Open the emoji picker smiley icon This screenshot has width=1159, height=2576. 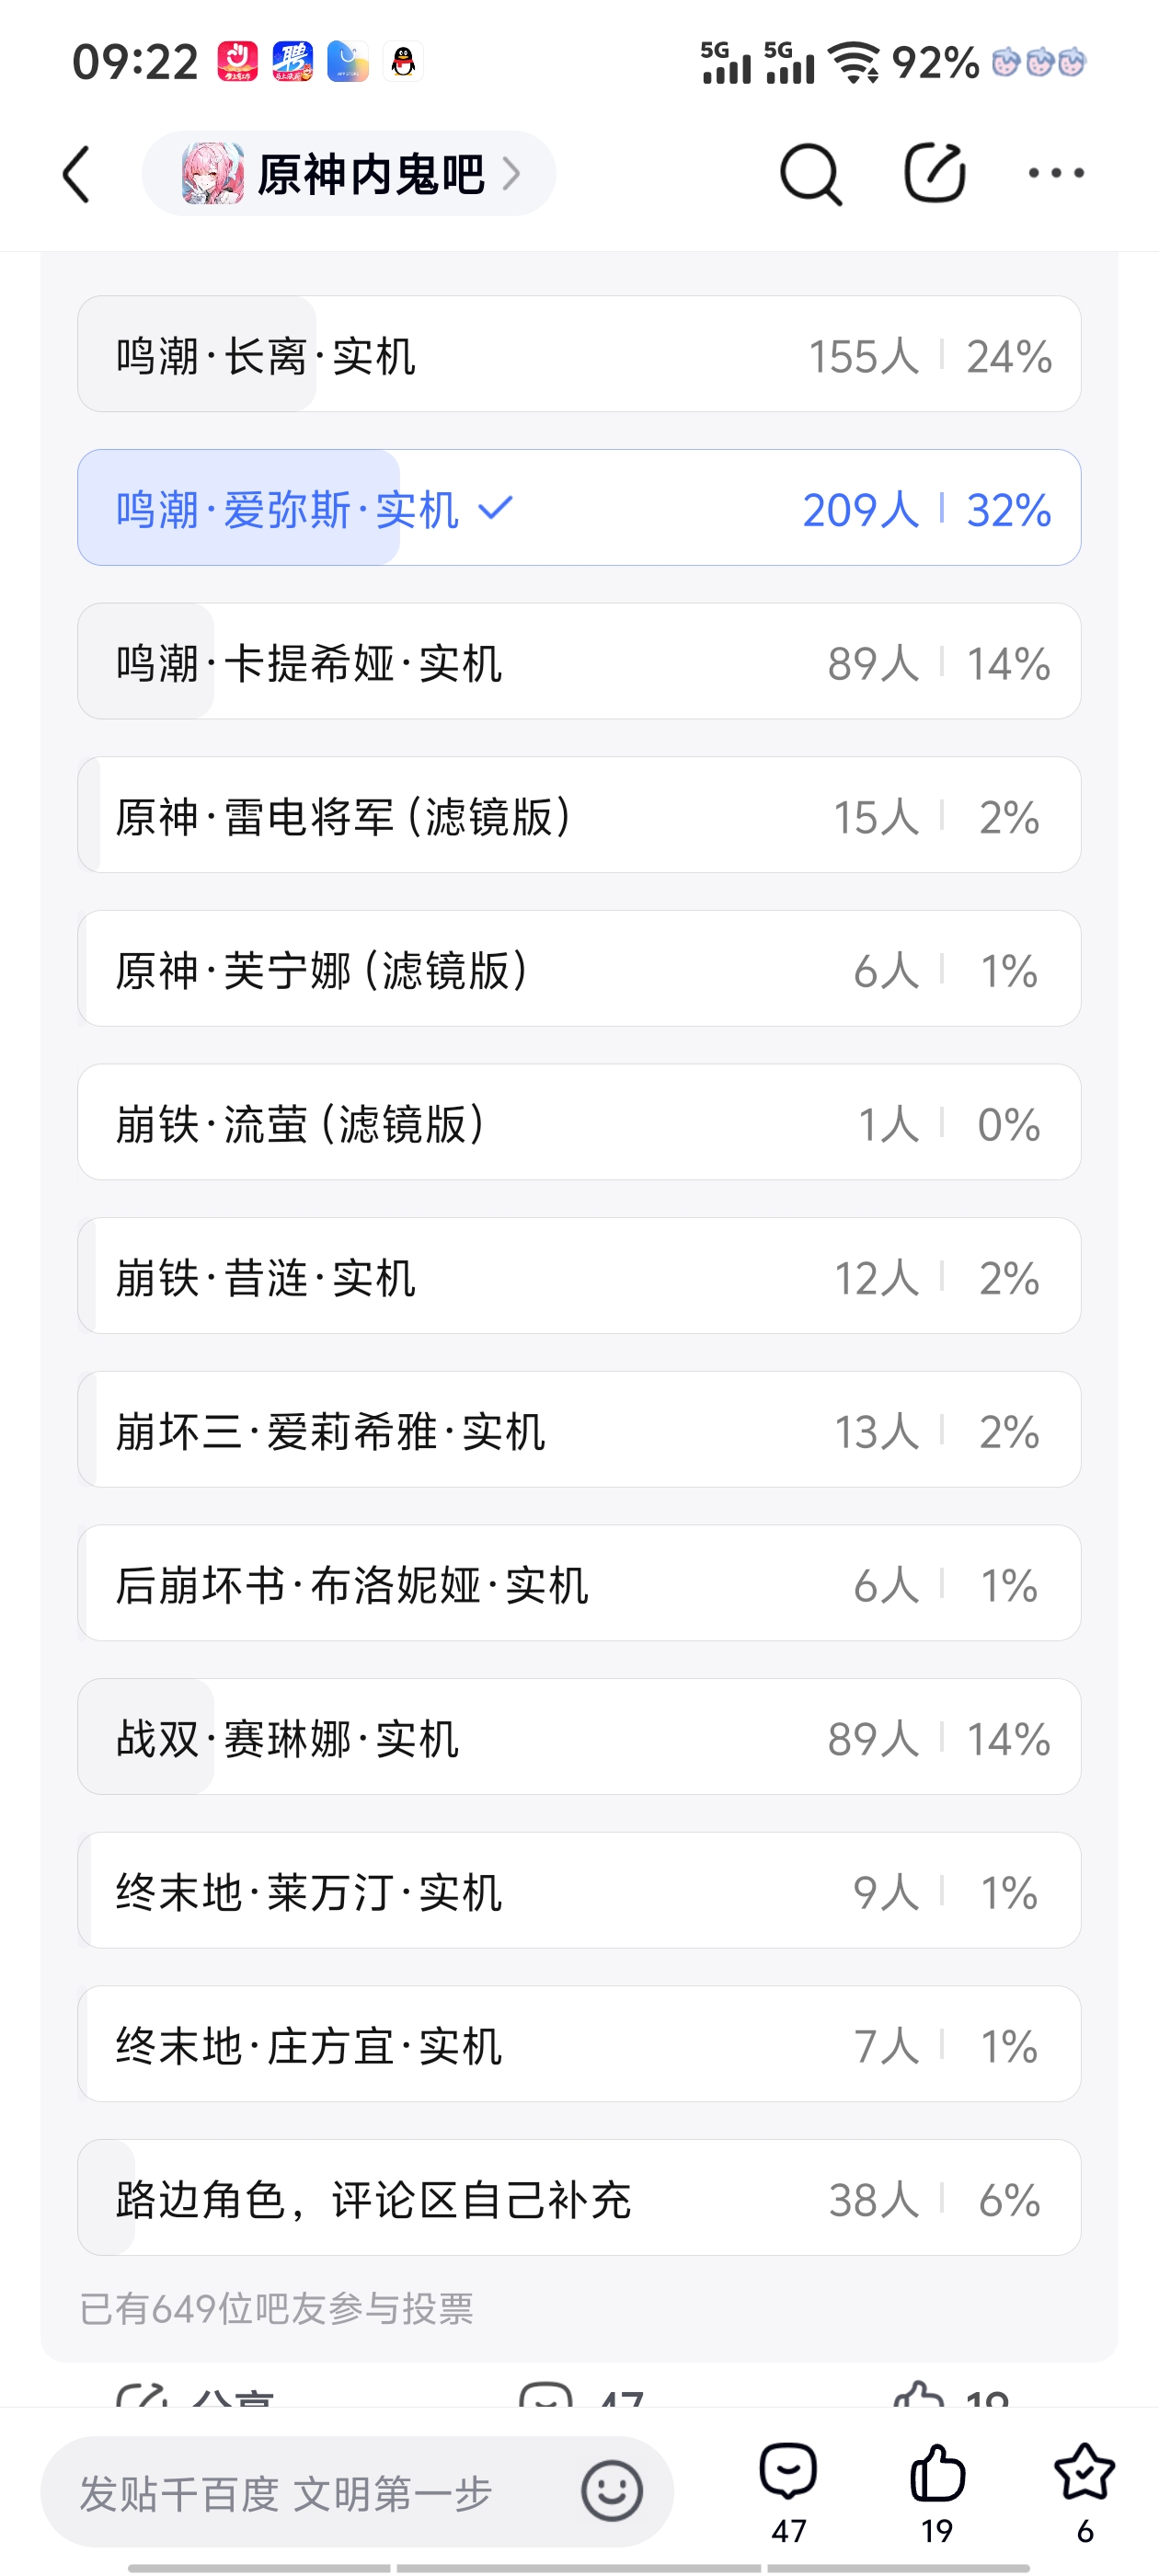(611, 2490)
